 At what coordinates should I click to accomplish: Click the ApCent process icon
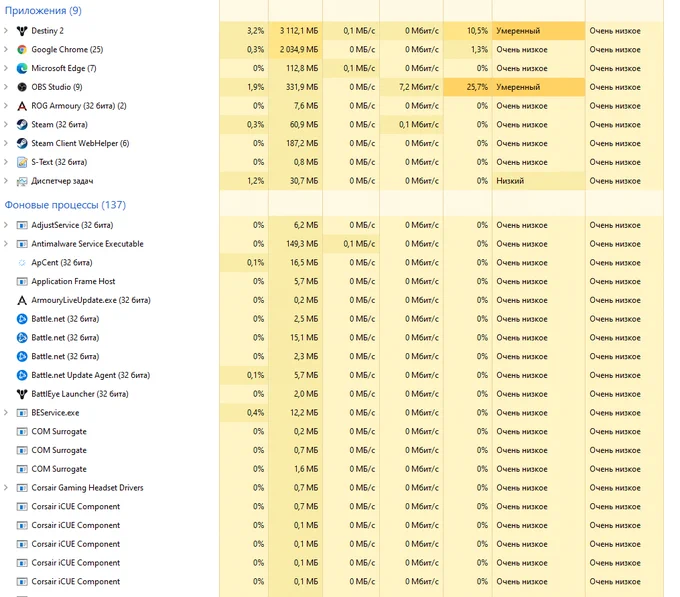point(22,263)
